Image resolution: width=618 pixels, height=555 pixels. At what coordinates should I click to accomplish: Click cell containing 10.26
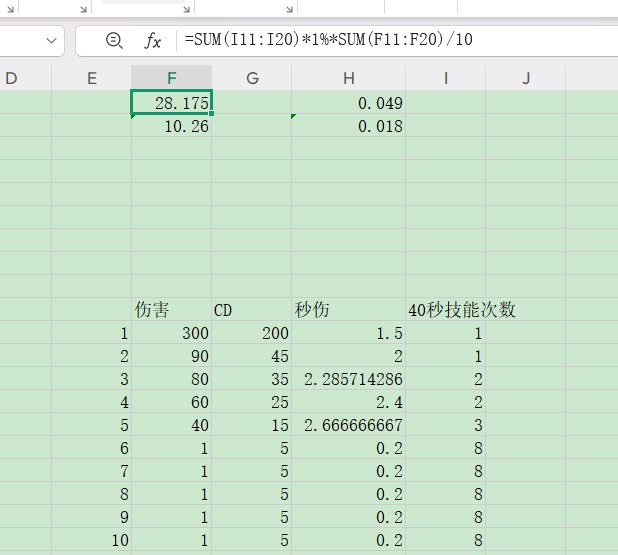[171, 126]
